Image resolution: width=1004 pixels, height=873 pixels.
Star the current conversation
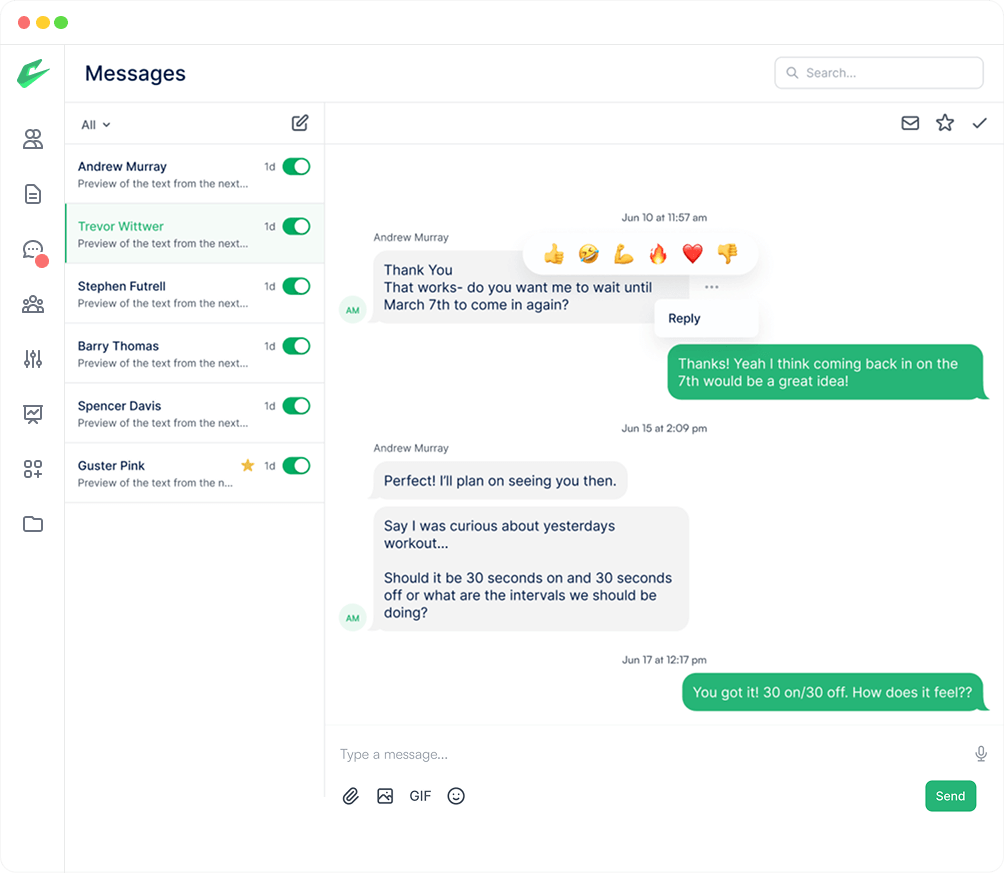pyautogui.click(x=945, y=123)
